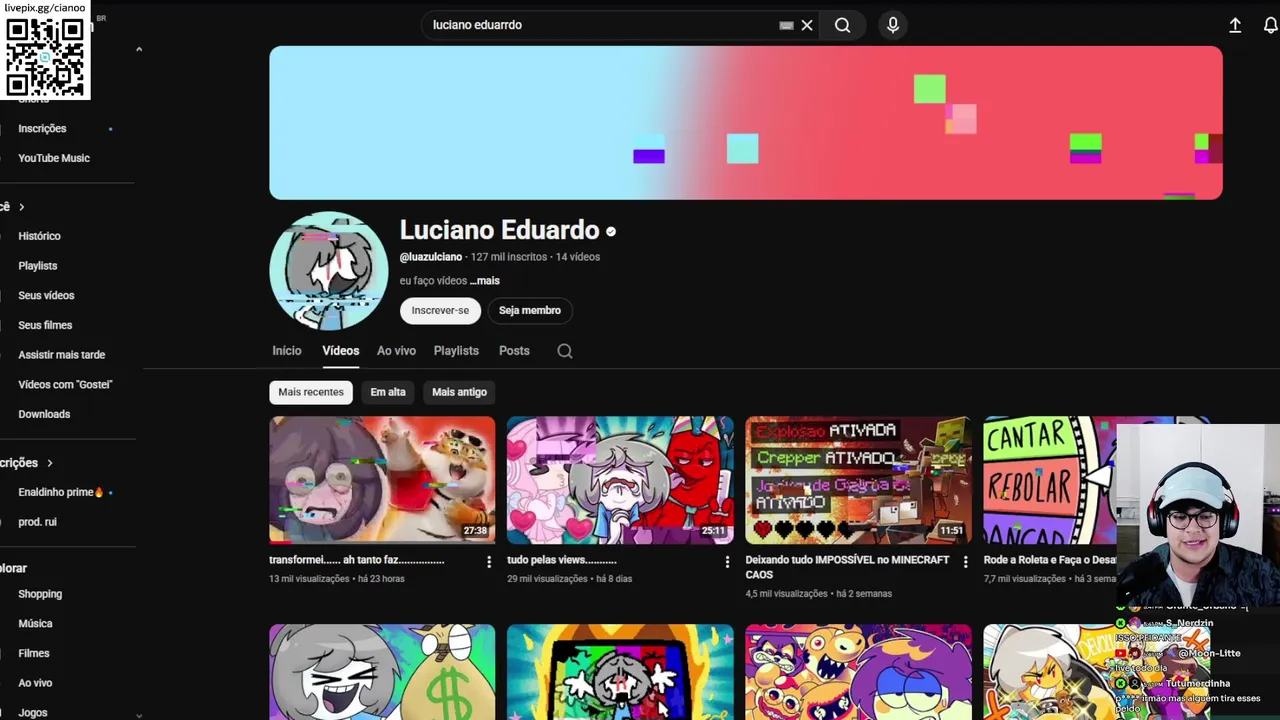Open the purple-haired character thumbnail

point(858,672)
